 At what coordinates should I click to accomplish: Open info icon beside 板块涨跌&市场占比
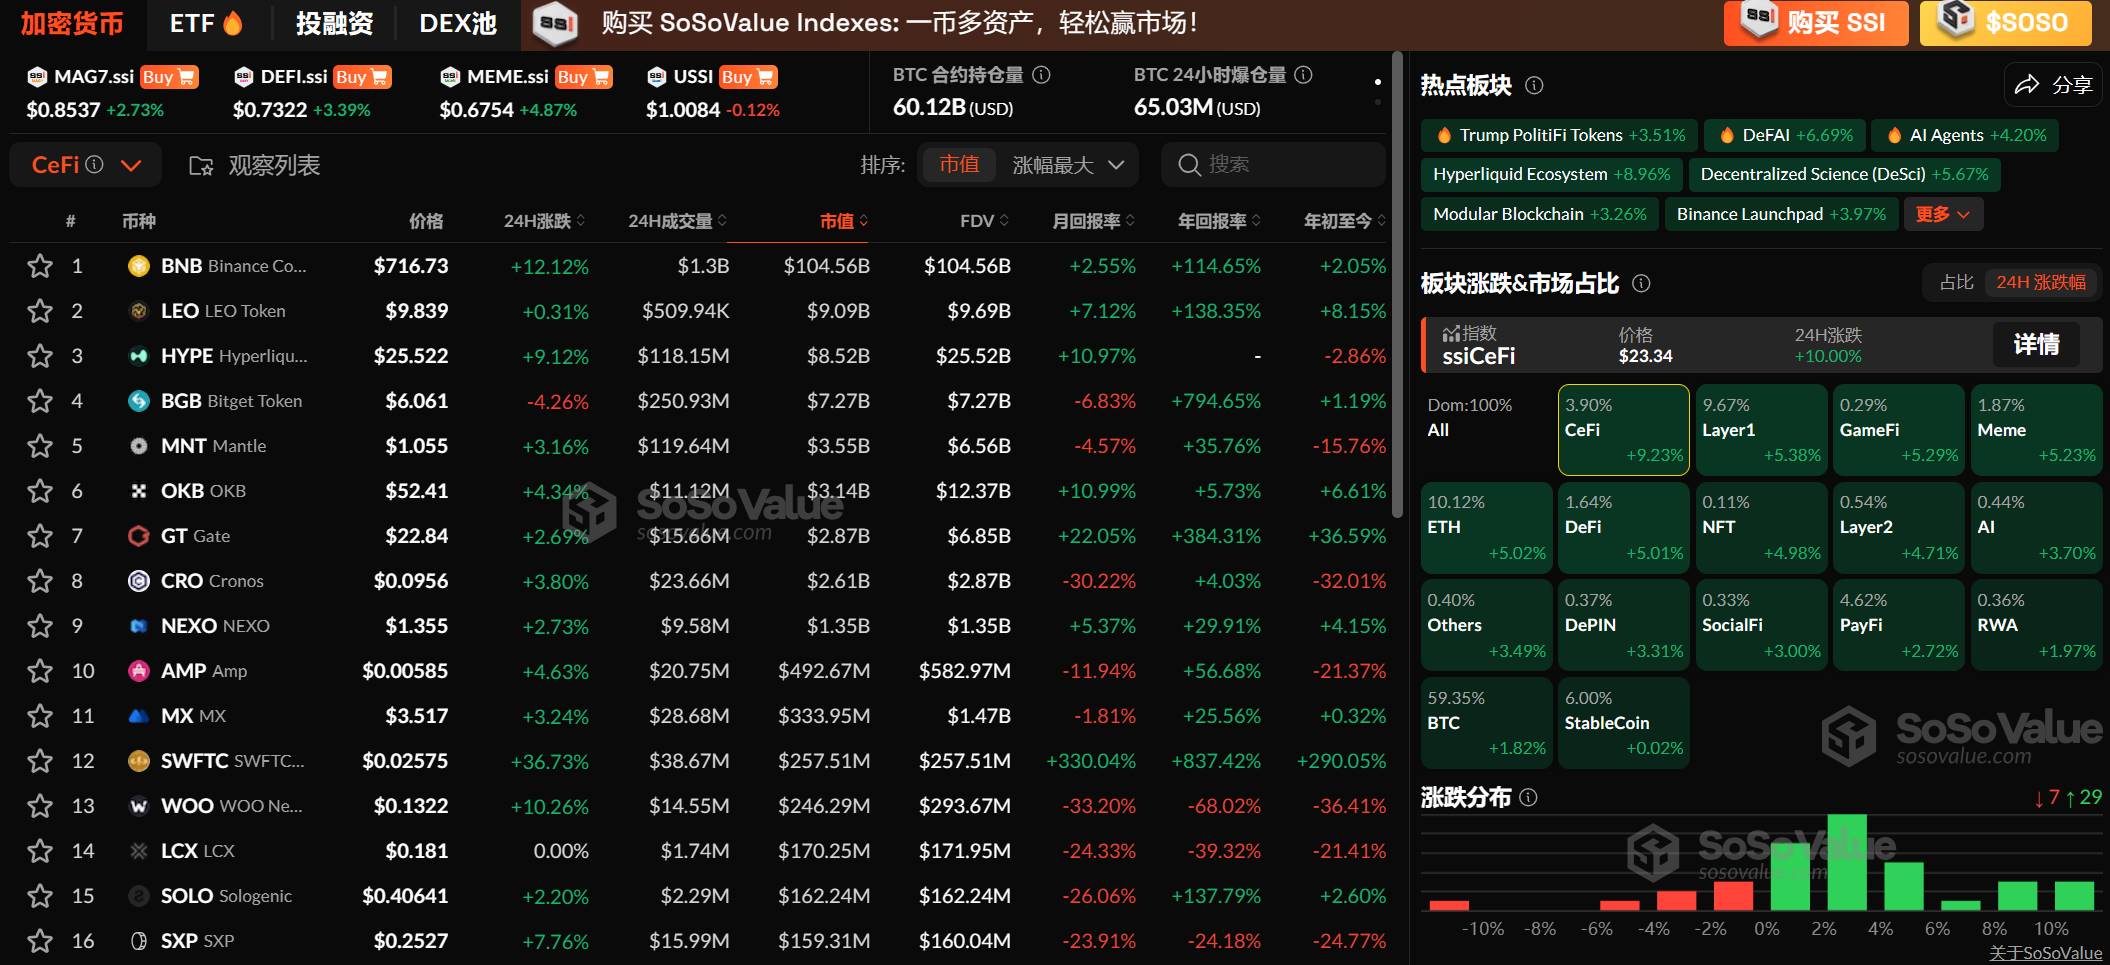pyautogui.click(x=1641, y=284)
